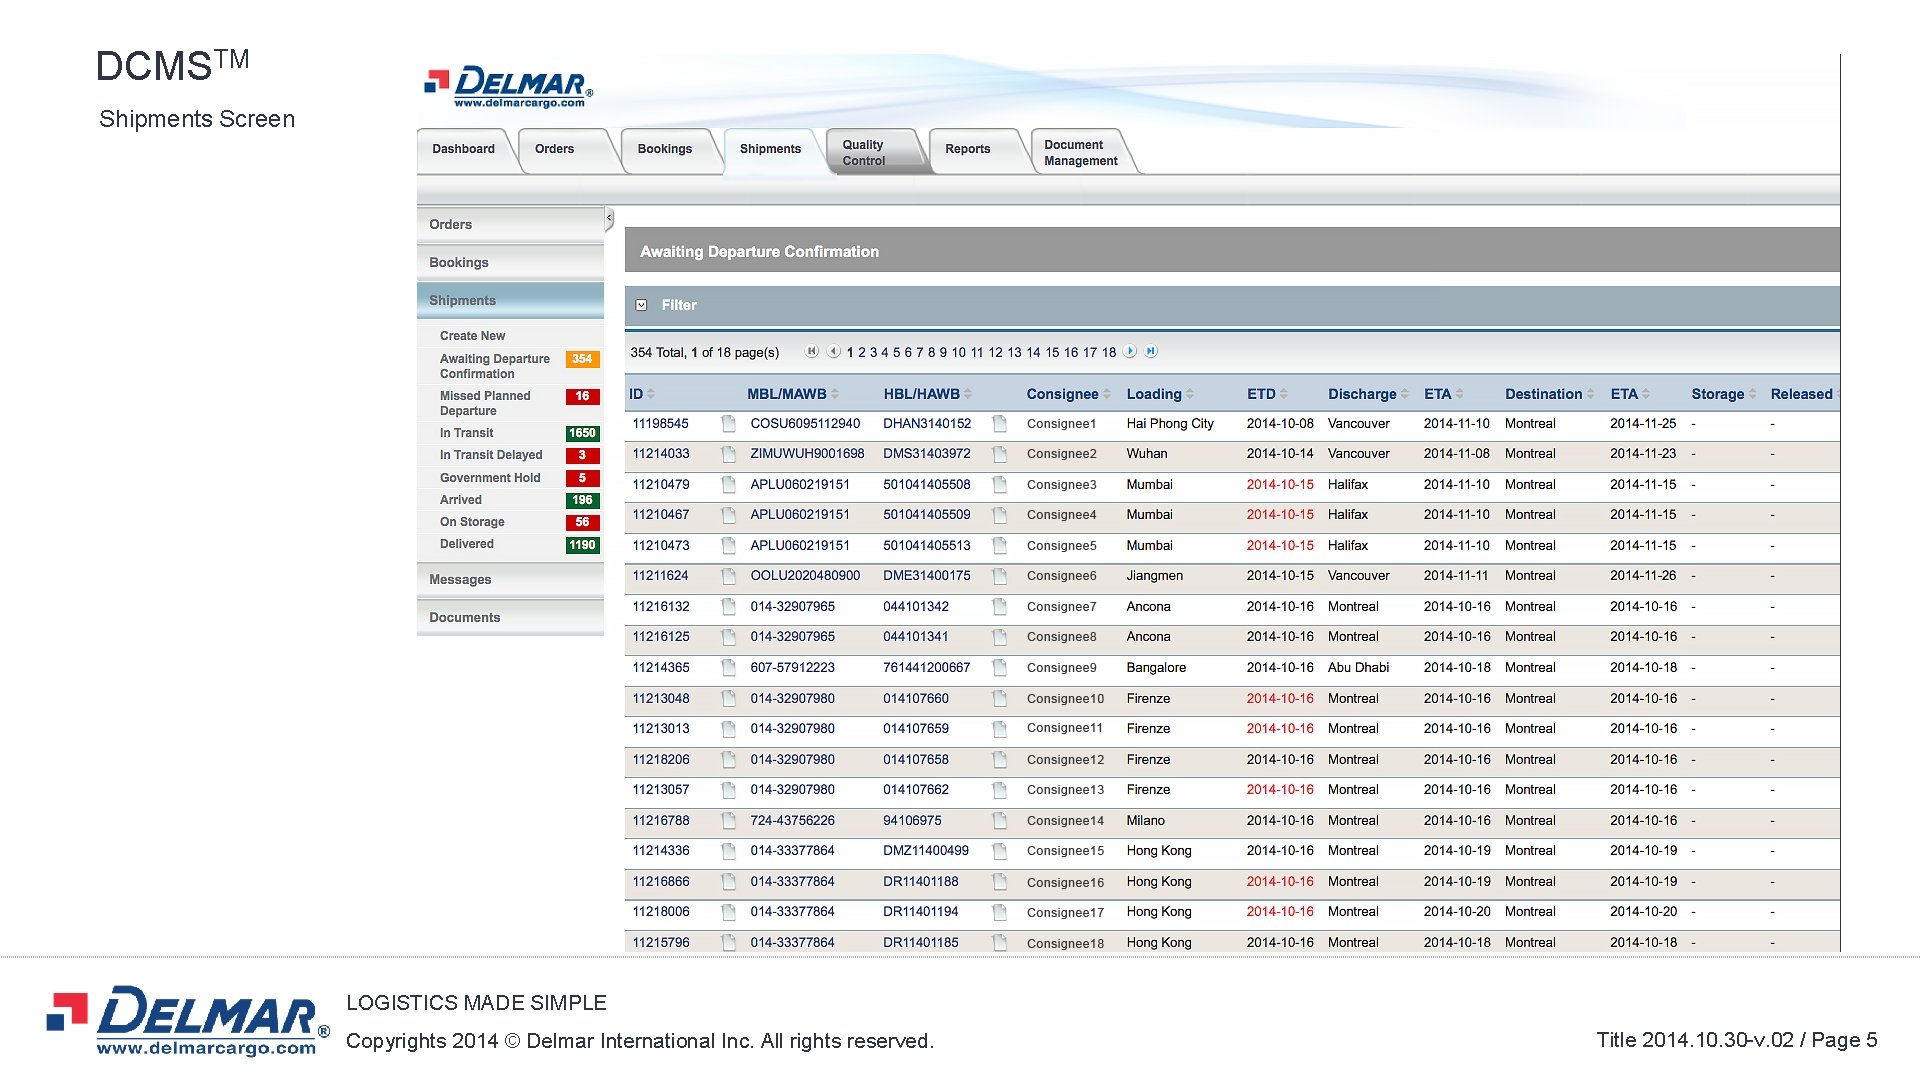Click the 1190 Delivered count badge

[x=583, y=545]
